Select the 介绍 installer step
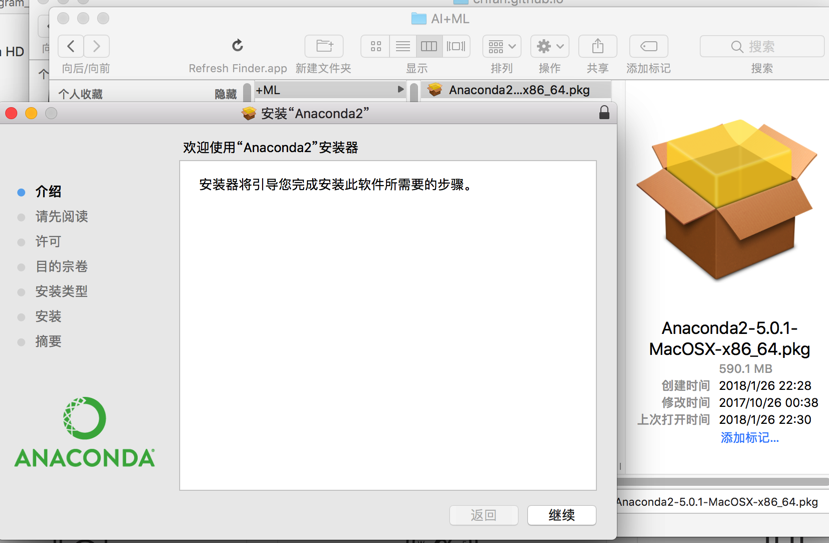829x543 pixels. pyautogui.click(x=48, y=191)
